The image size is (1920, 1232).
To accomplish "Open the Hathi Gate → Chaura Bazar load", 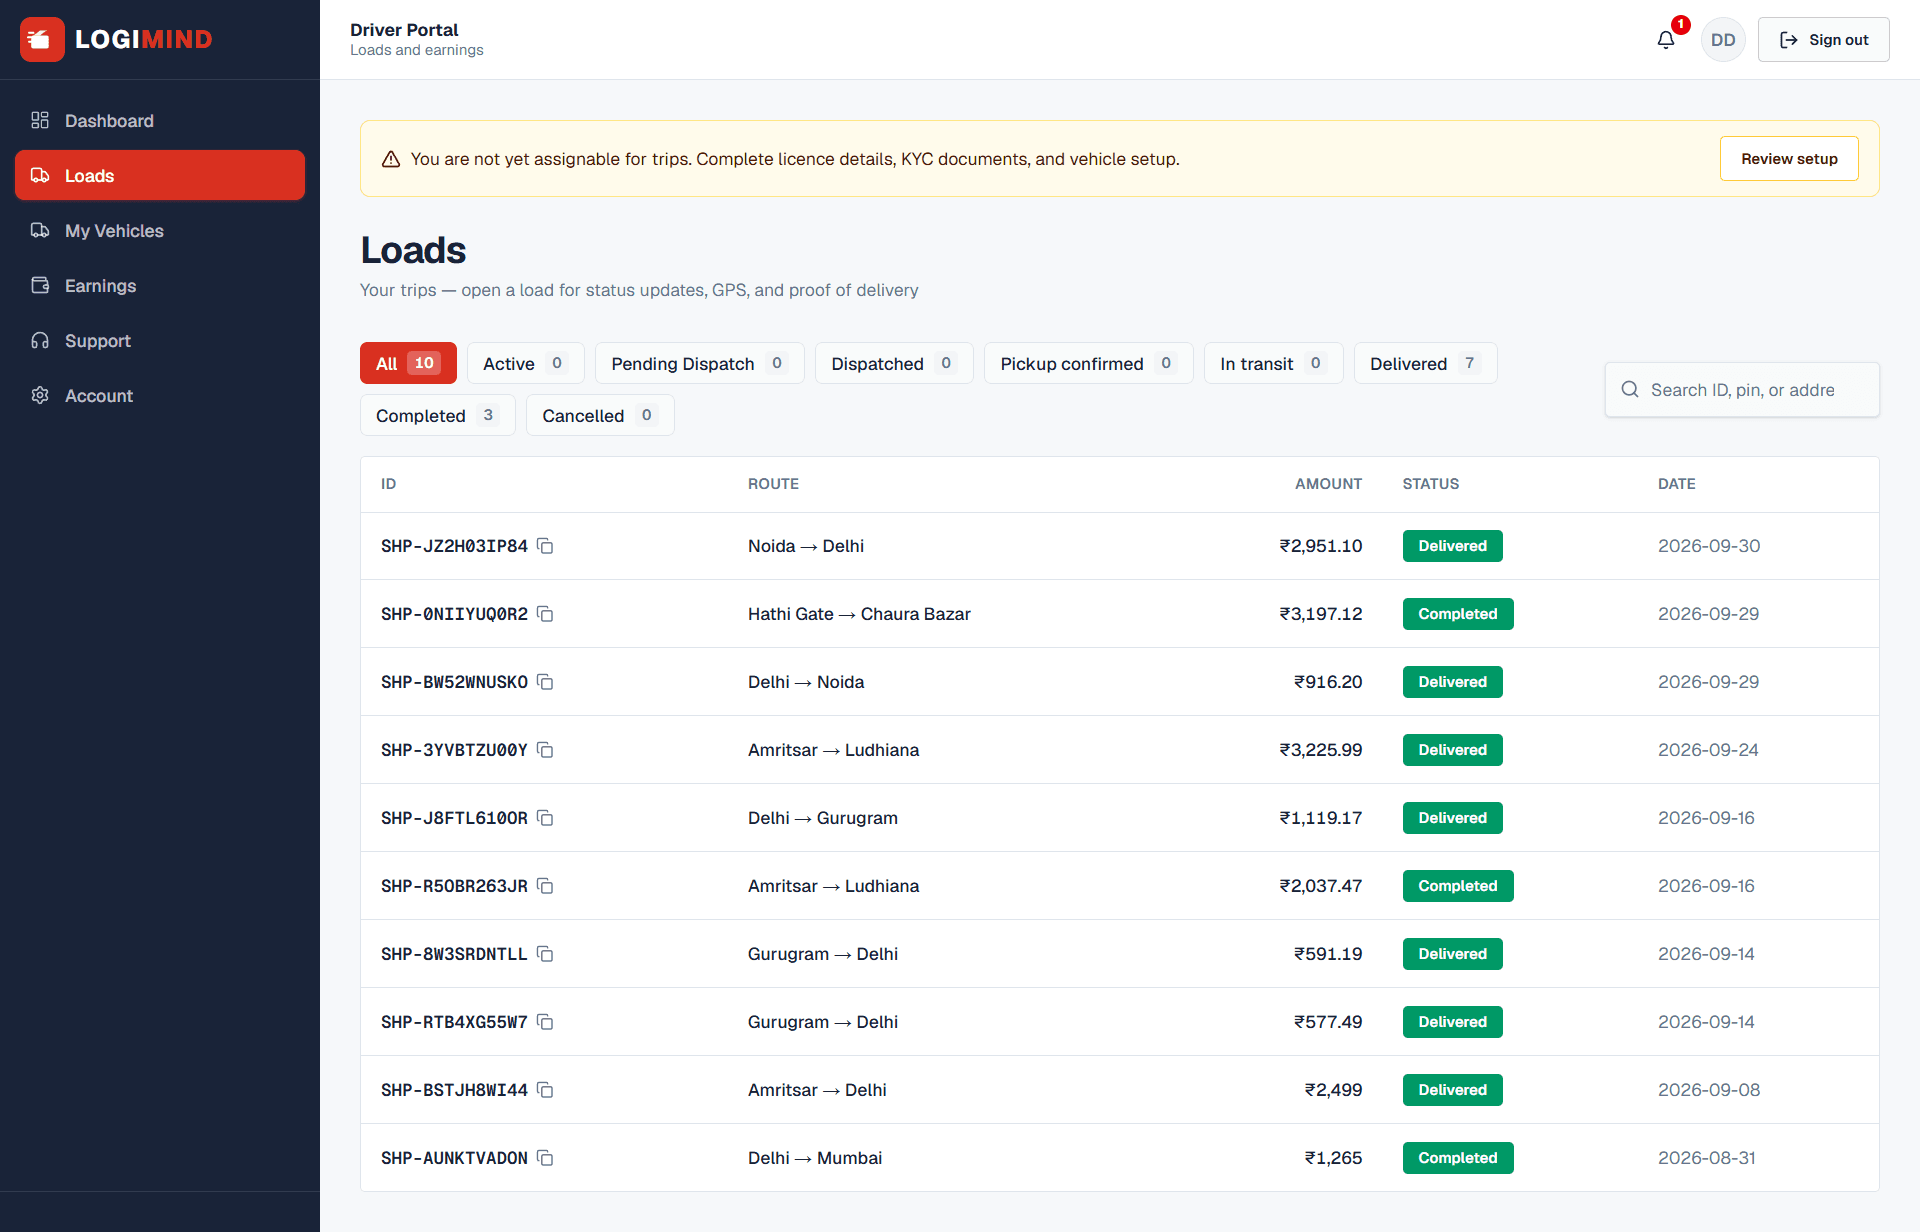I will pyautogui.click(x=1119, y=614).
